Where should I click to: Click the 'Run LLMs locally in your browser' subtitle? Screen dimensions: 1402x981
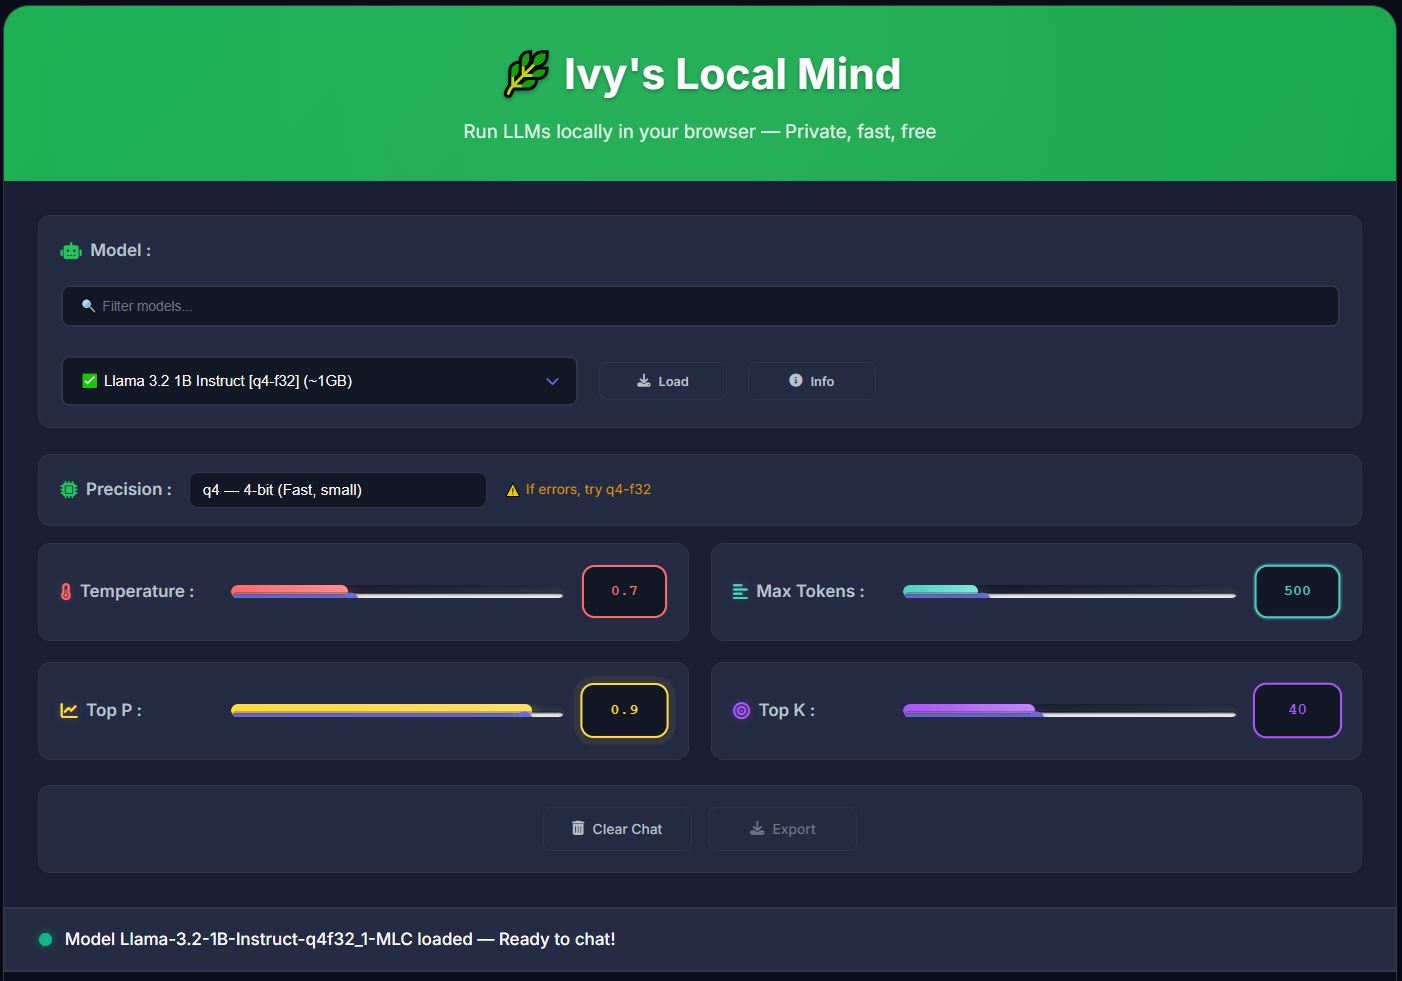[x=700, y=132]
